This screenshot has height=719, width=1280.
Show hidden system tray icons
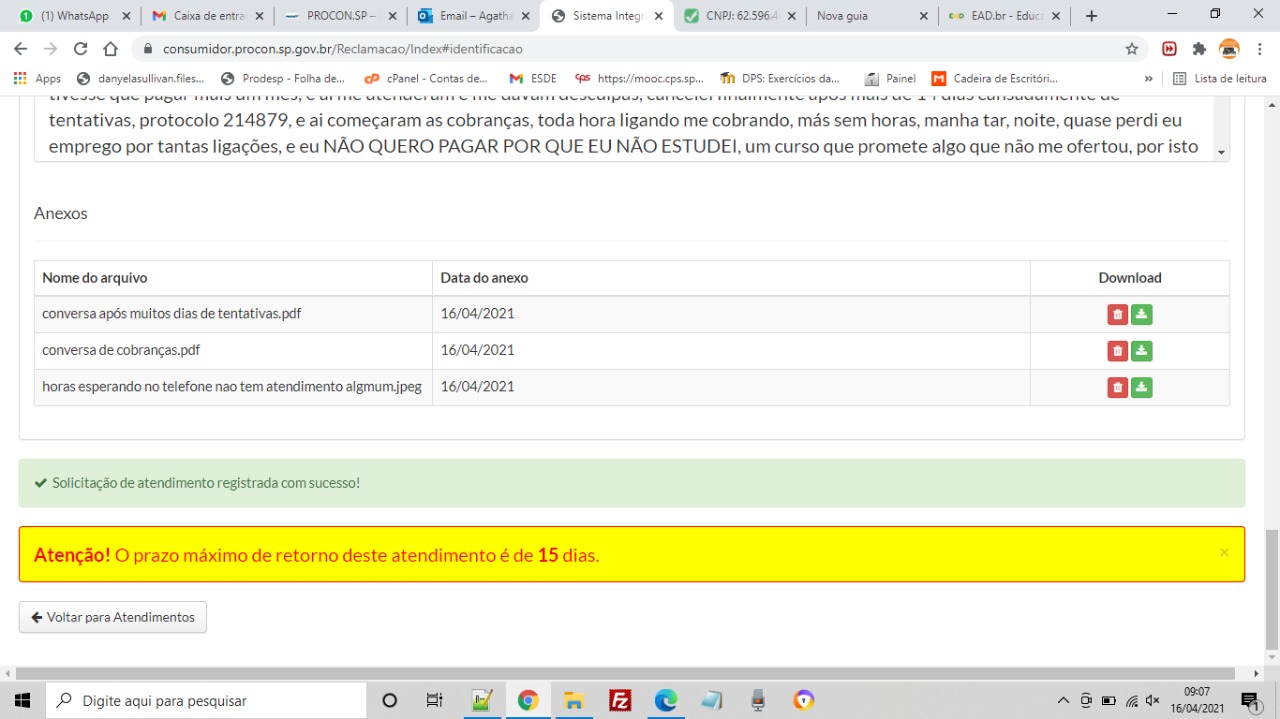(1063, 701)
